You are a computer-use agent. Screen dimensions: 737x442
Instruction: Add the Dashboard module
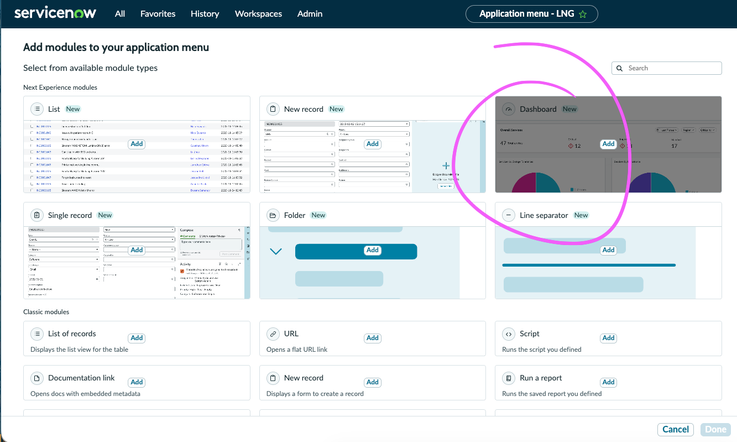click(x=608, y=144)
